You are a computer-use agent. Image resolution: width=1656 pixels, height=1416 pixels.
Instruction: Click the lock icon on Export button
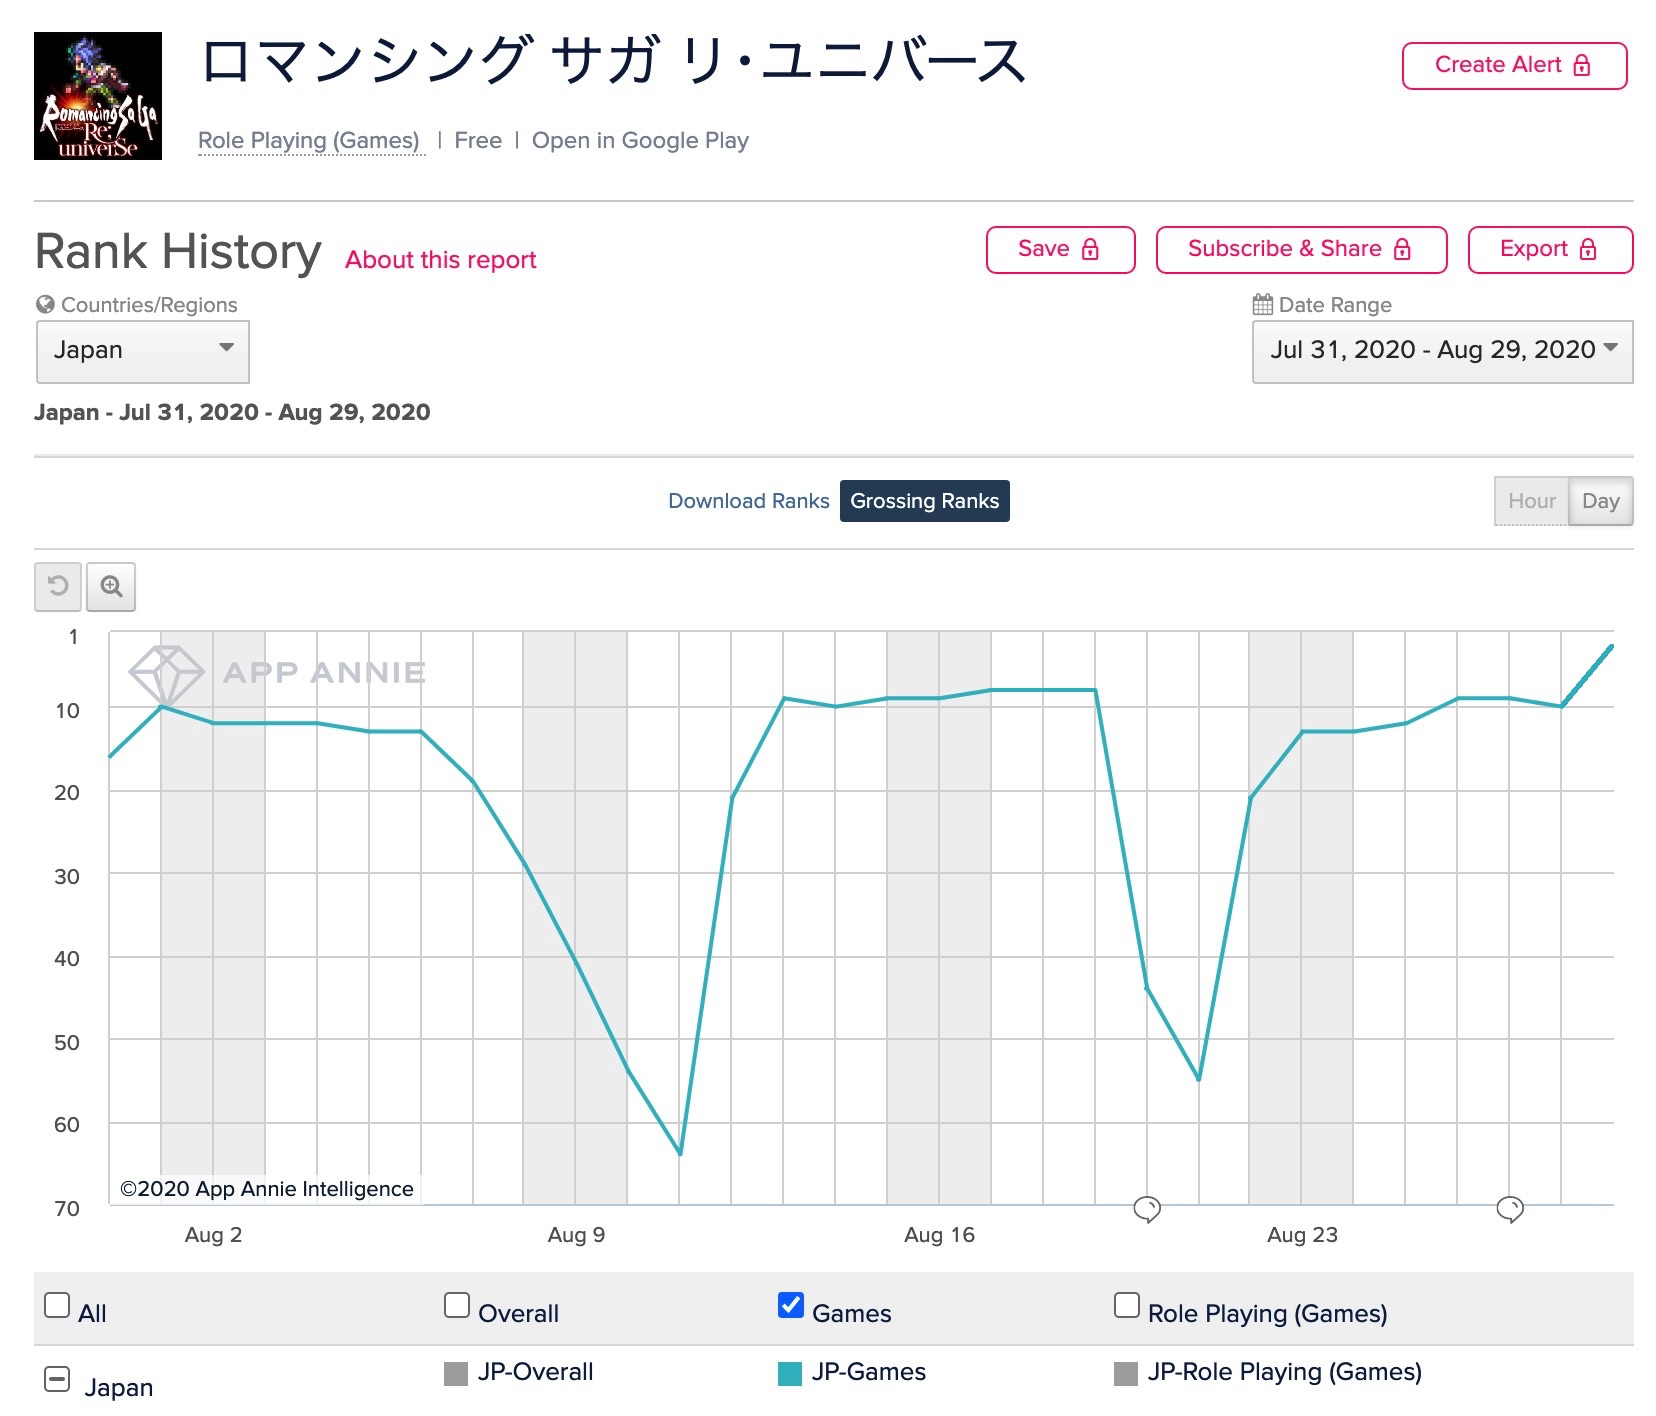point(1588,249)
